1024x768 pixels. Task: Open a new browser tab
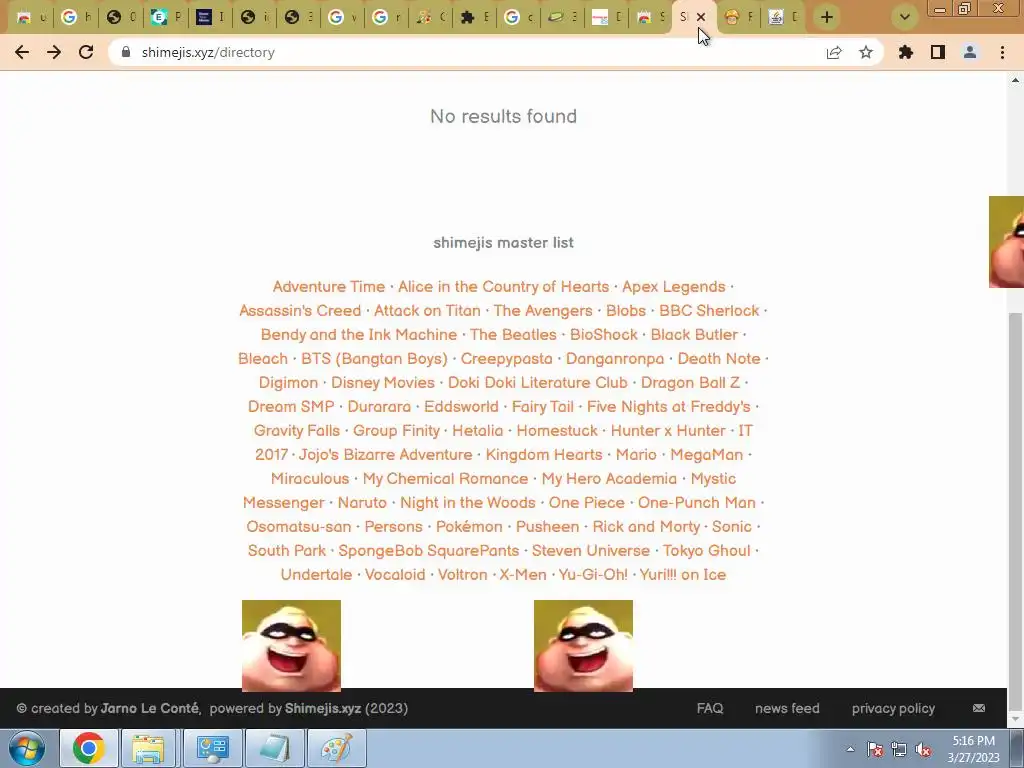point(827,17)
